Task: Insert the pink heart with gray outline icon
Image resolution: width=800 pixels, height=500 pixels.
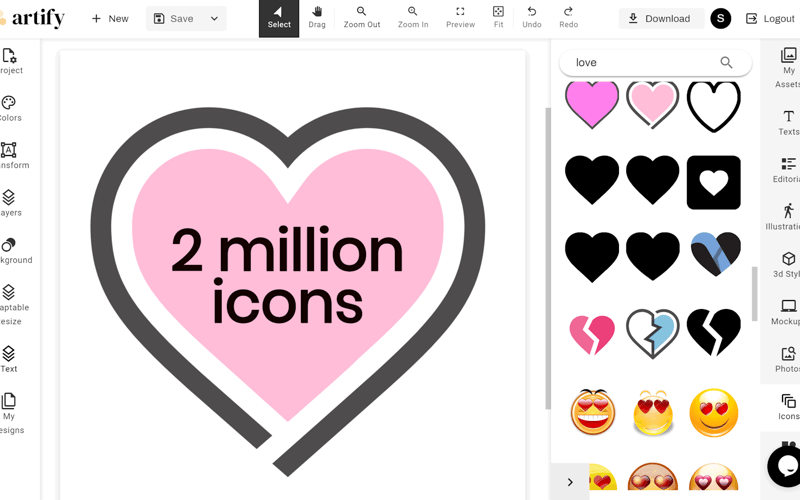Action: coord(653,105)
